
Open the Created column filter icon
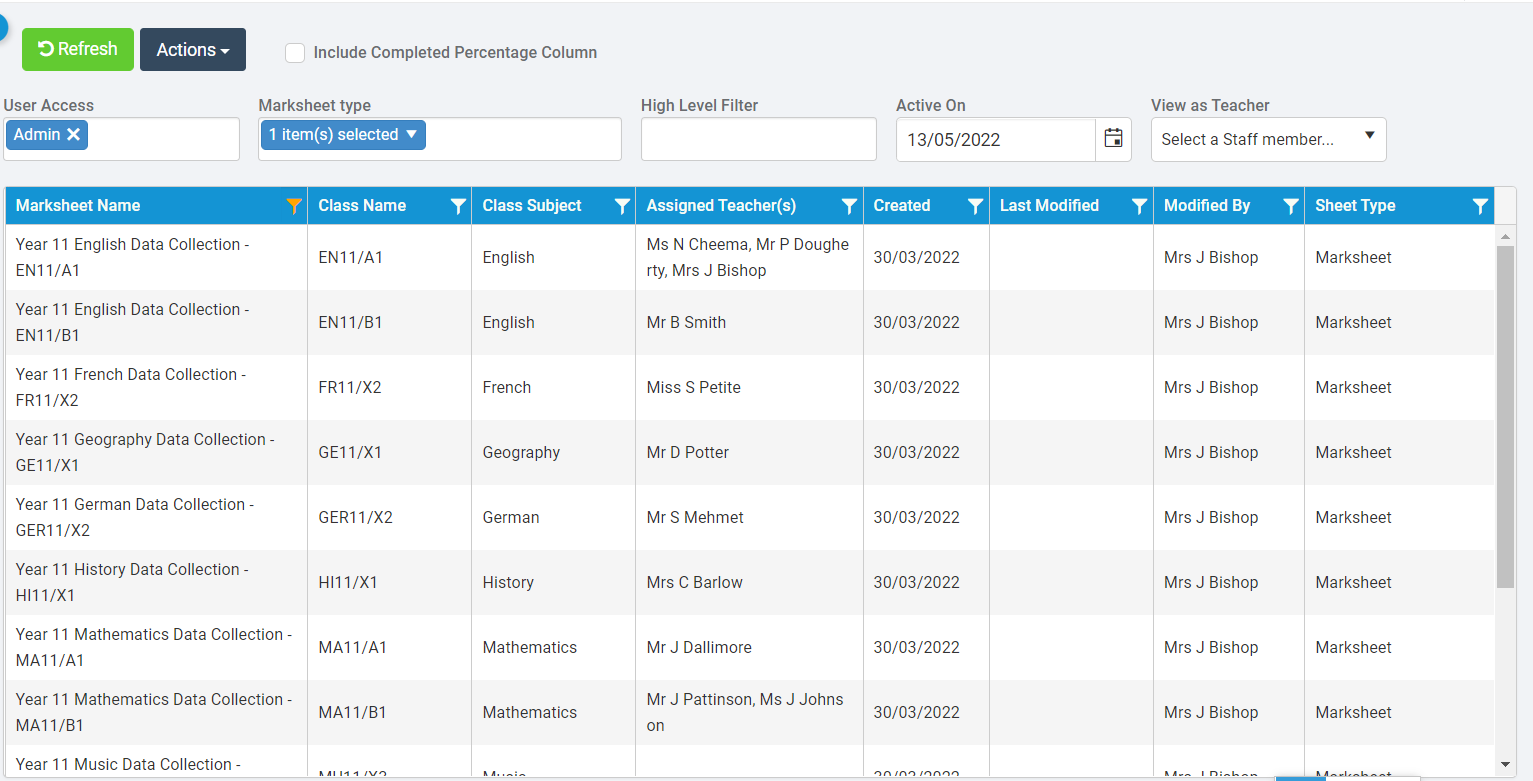click(975, 205)
